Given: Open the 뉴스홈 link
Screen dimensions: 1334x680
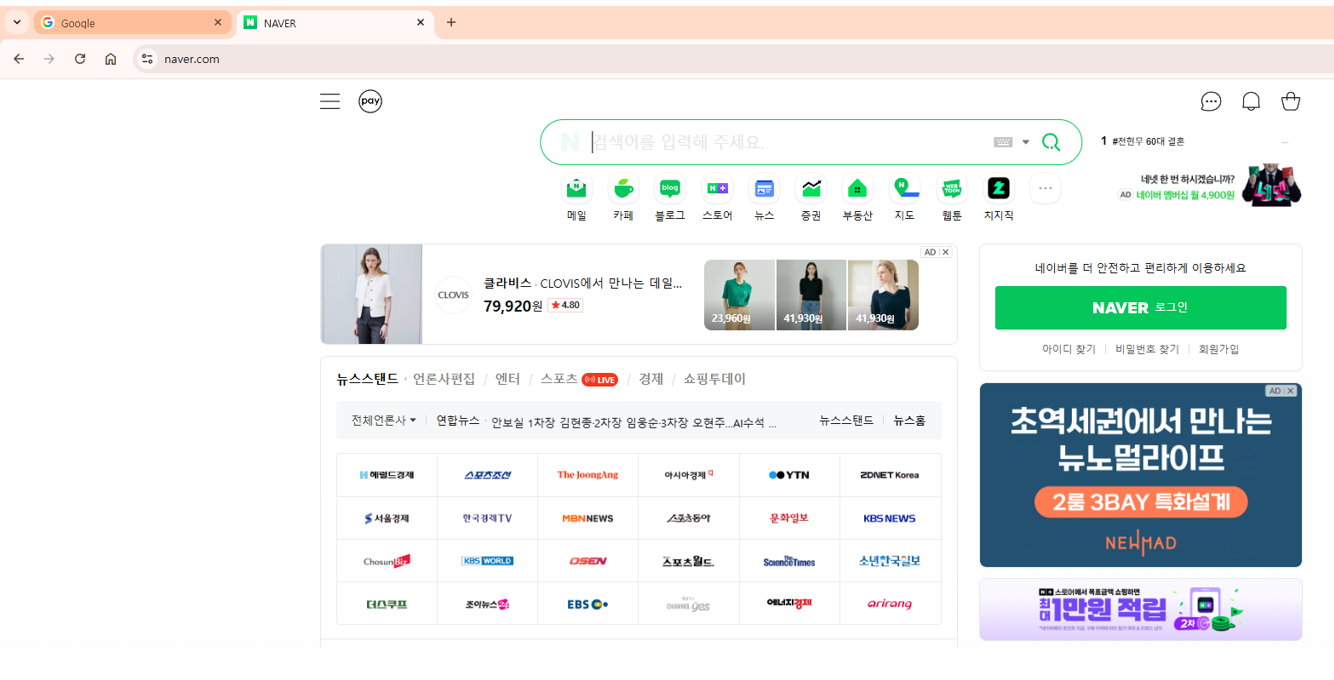Looking at the screenshot, I should coord(909,421).
